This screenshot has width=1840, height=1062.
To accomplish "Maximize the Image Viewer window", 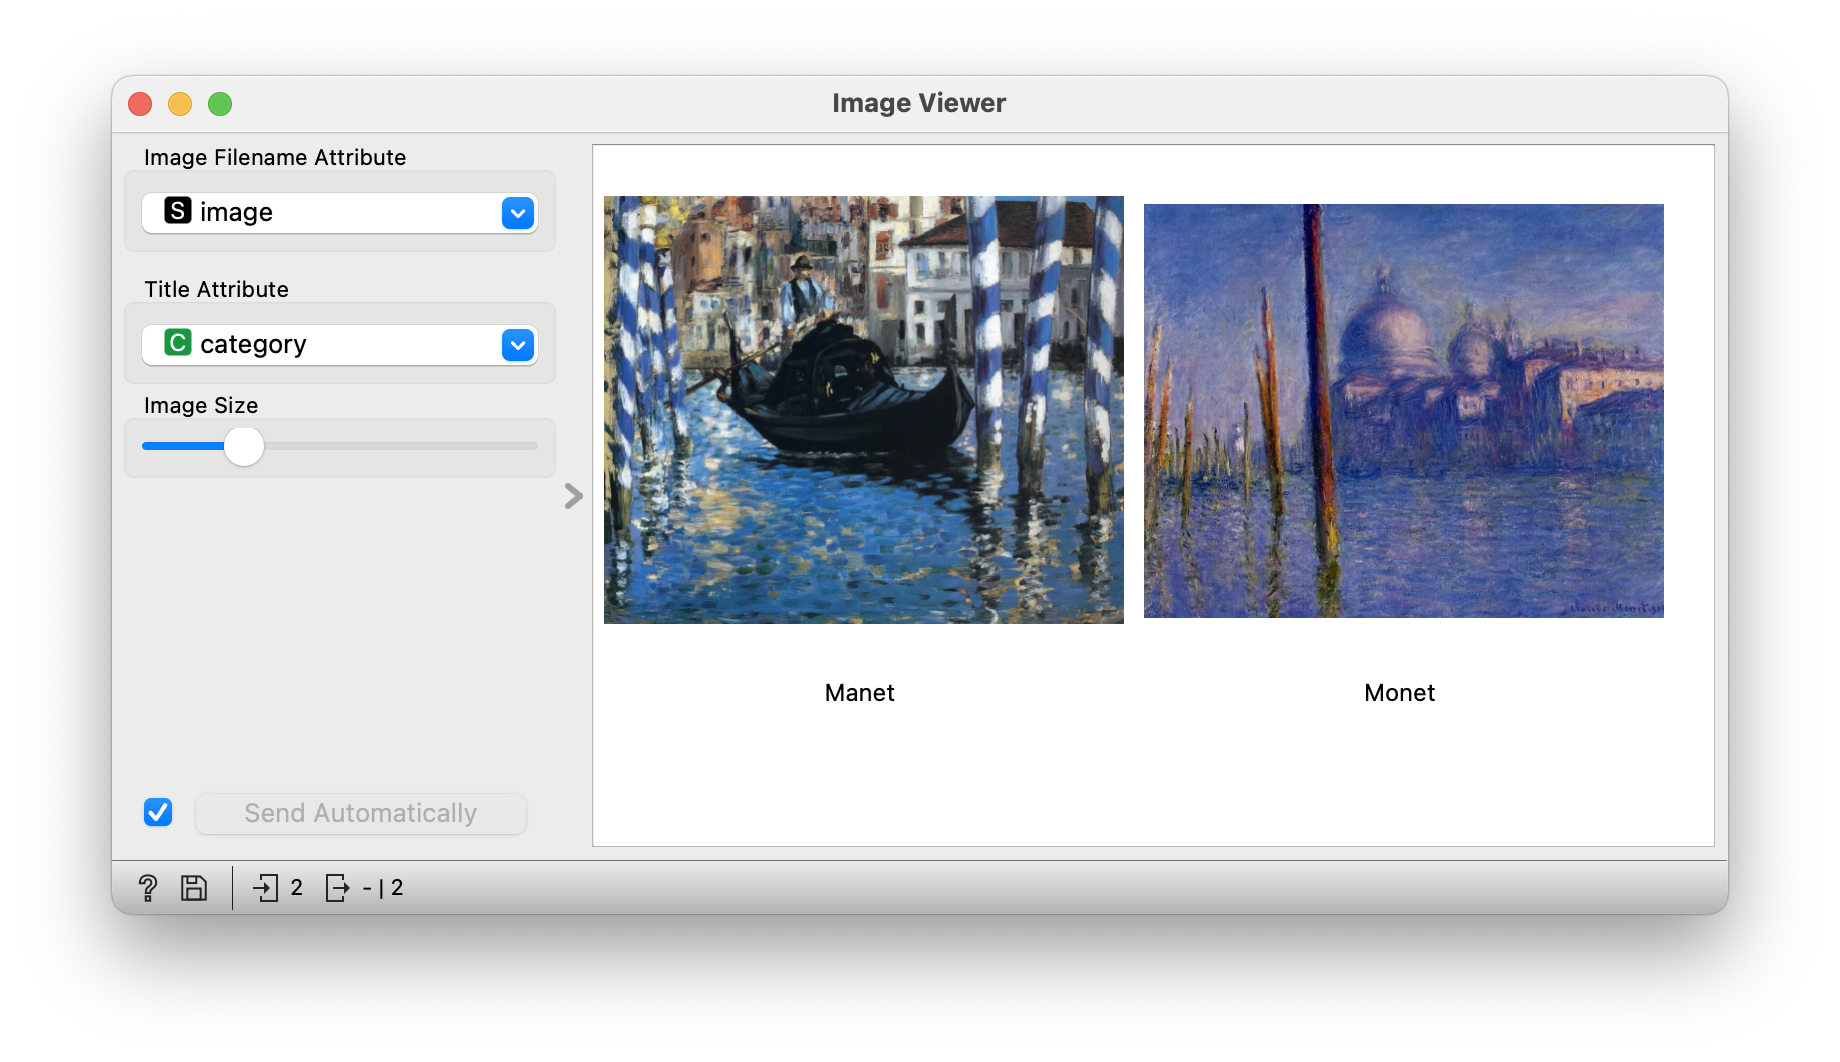I will (220, 104).
